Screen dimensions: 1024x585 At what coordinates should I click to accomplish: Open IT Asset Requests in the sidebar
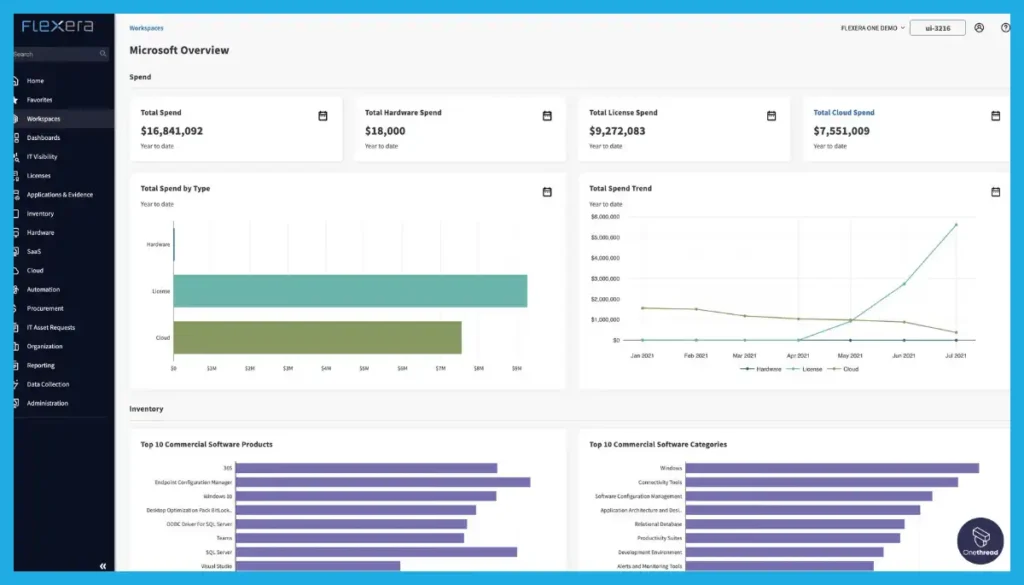pyautogui.click(x=50, y=327)
